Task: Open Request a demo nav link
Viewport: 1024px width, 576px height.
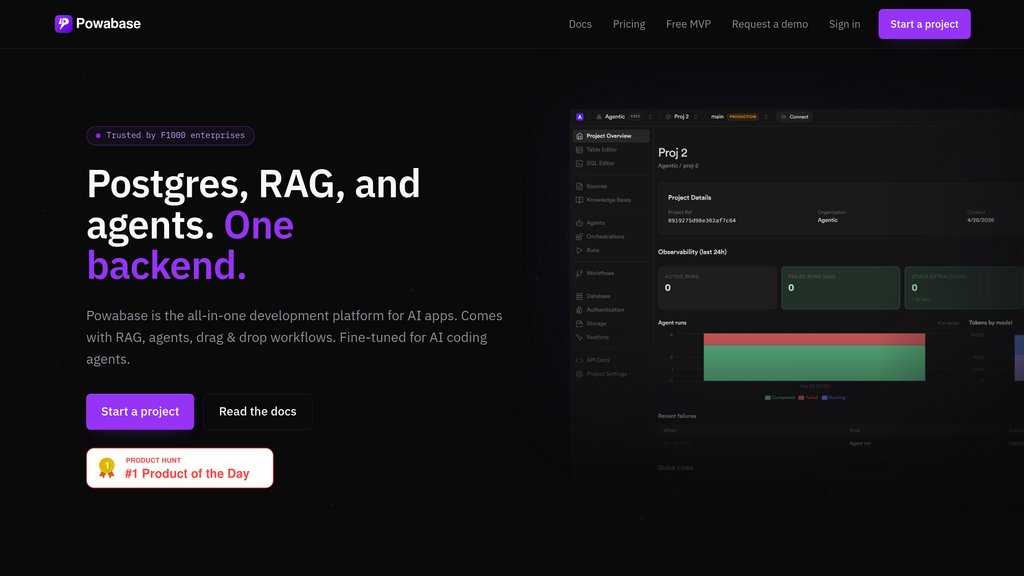Action: [769, 24]
